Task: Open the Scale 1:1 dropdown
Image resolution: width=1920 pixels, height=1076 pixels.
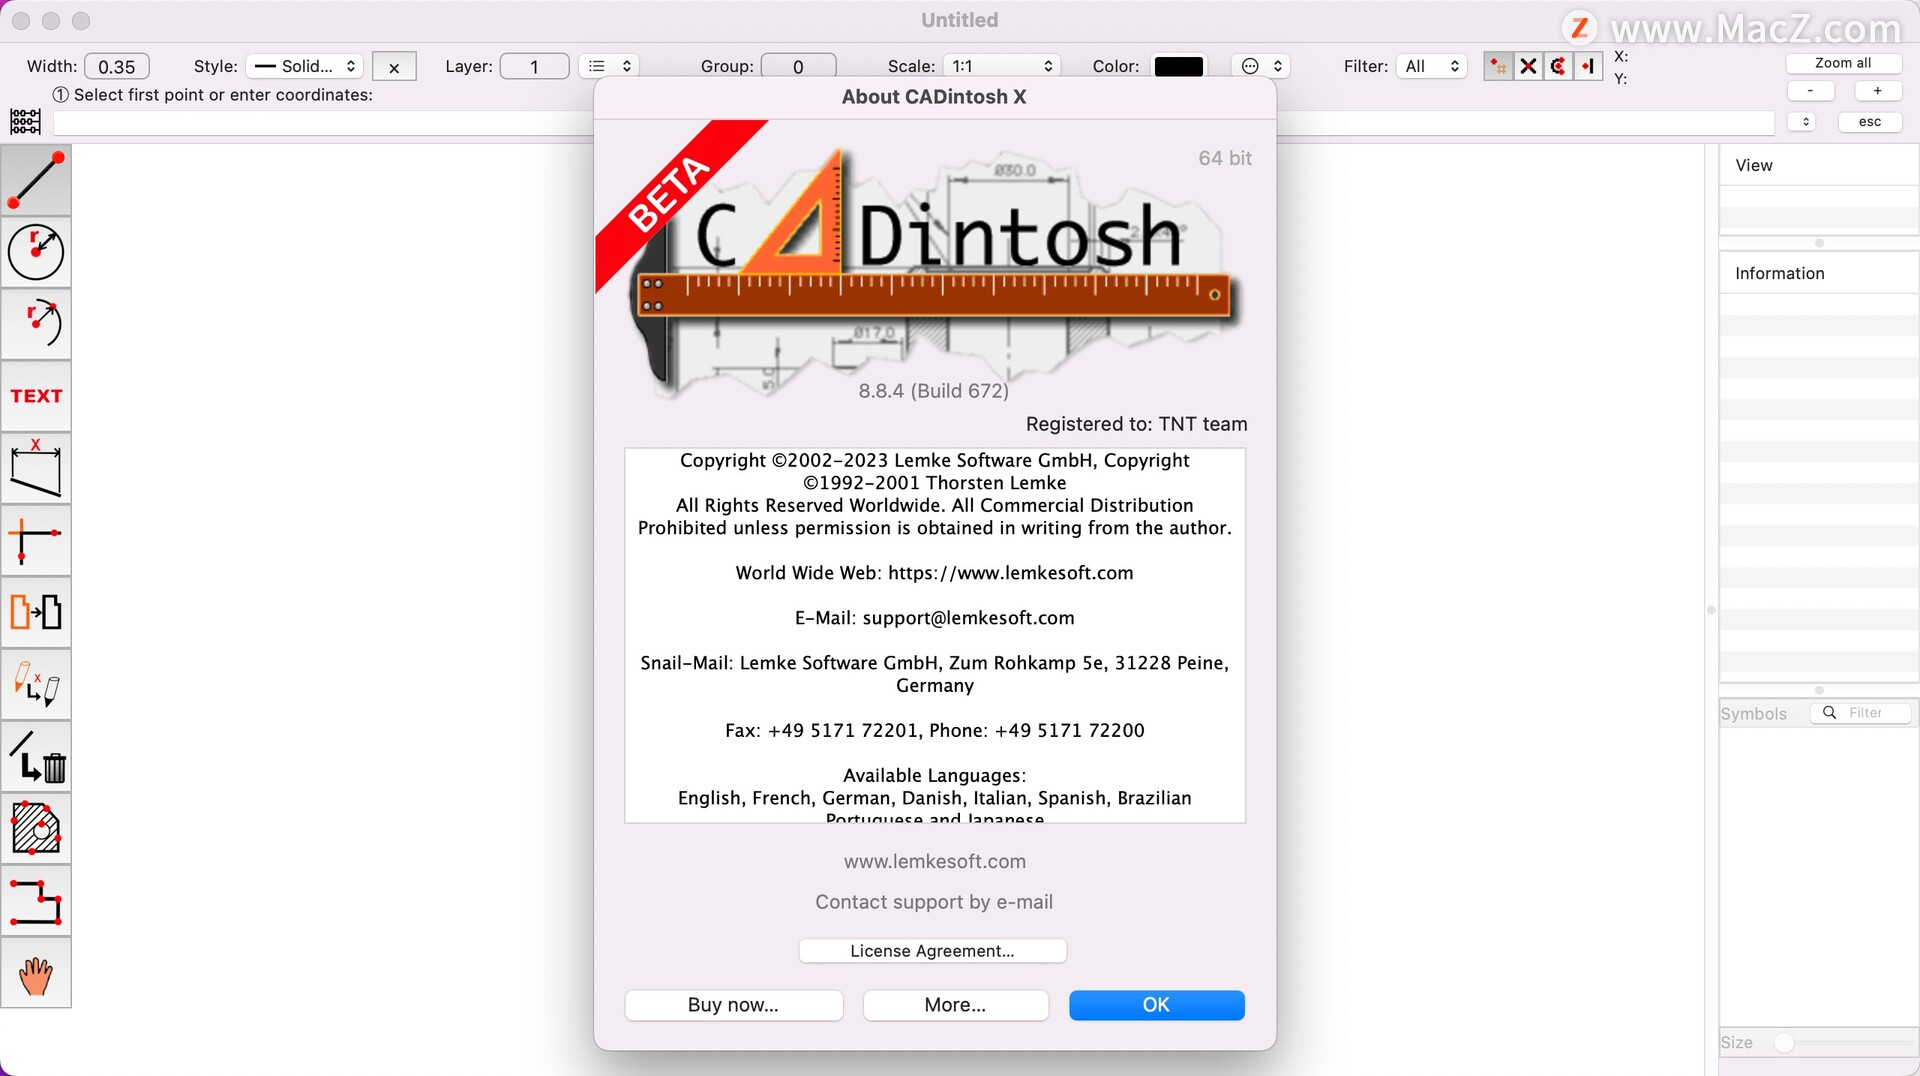Action: (1001, 66)
